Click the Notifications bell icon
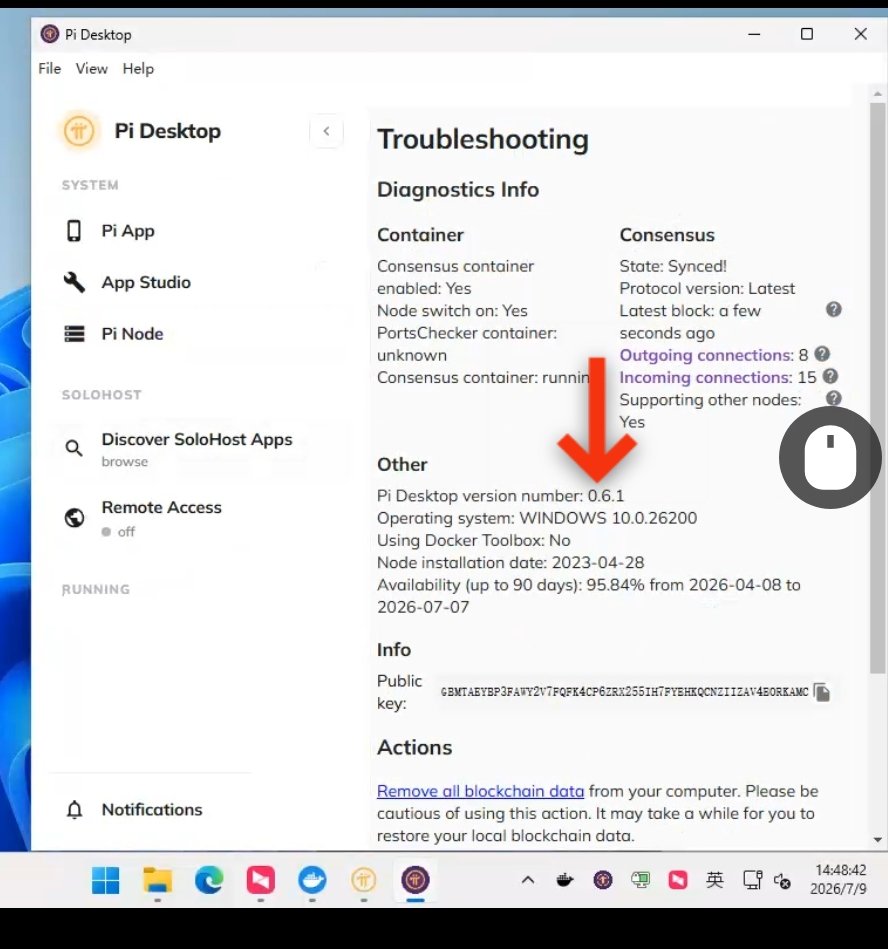This screenshot has width=888, height=949. (74, 809)
